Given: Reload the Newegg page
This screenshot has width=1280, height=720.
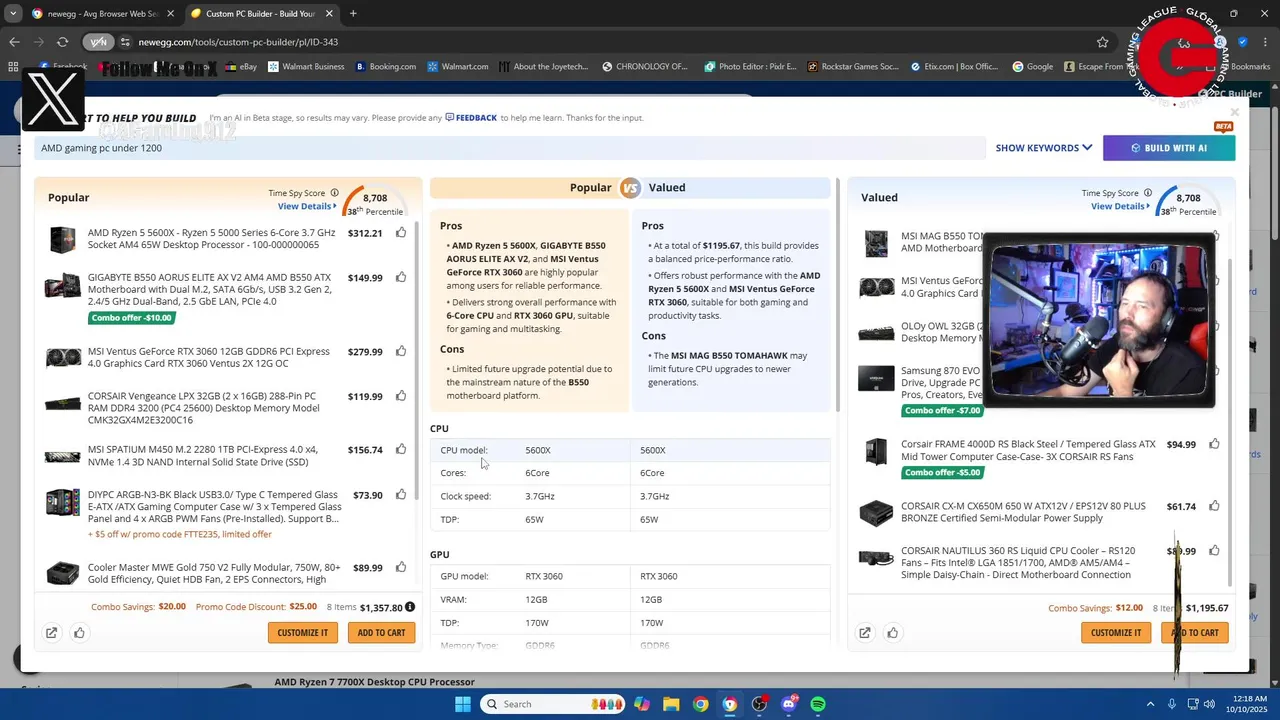Looking at the screenshot, I should pyautogui.click(x=62, y=42).
